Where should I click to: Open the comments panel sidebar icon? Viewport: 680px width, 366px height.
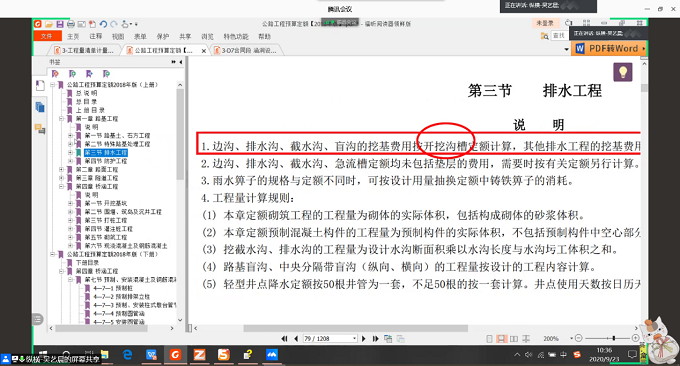tap(40, 128)
